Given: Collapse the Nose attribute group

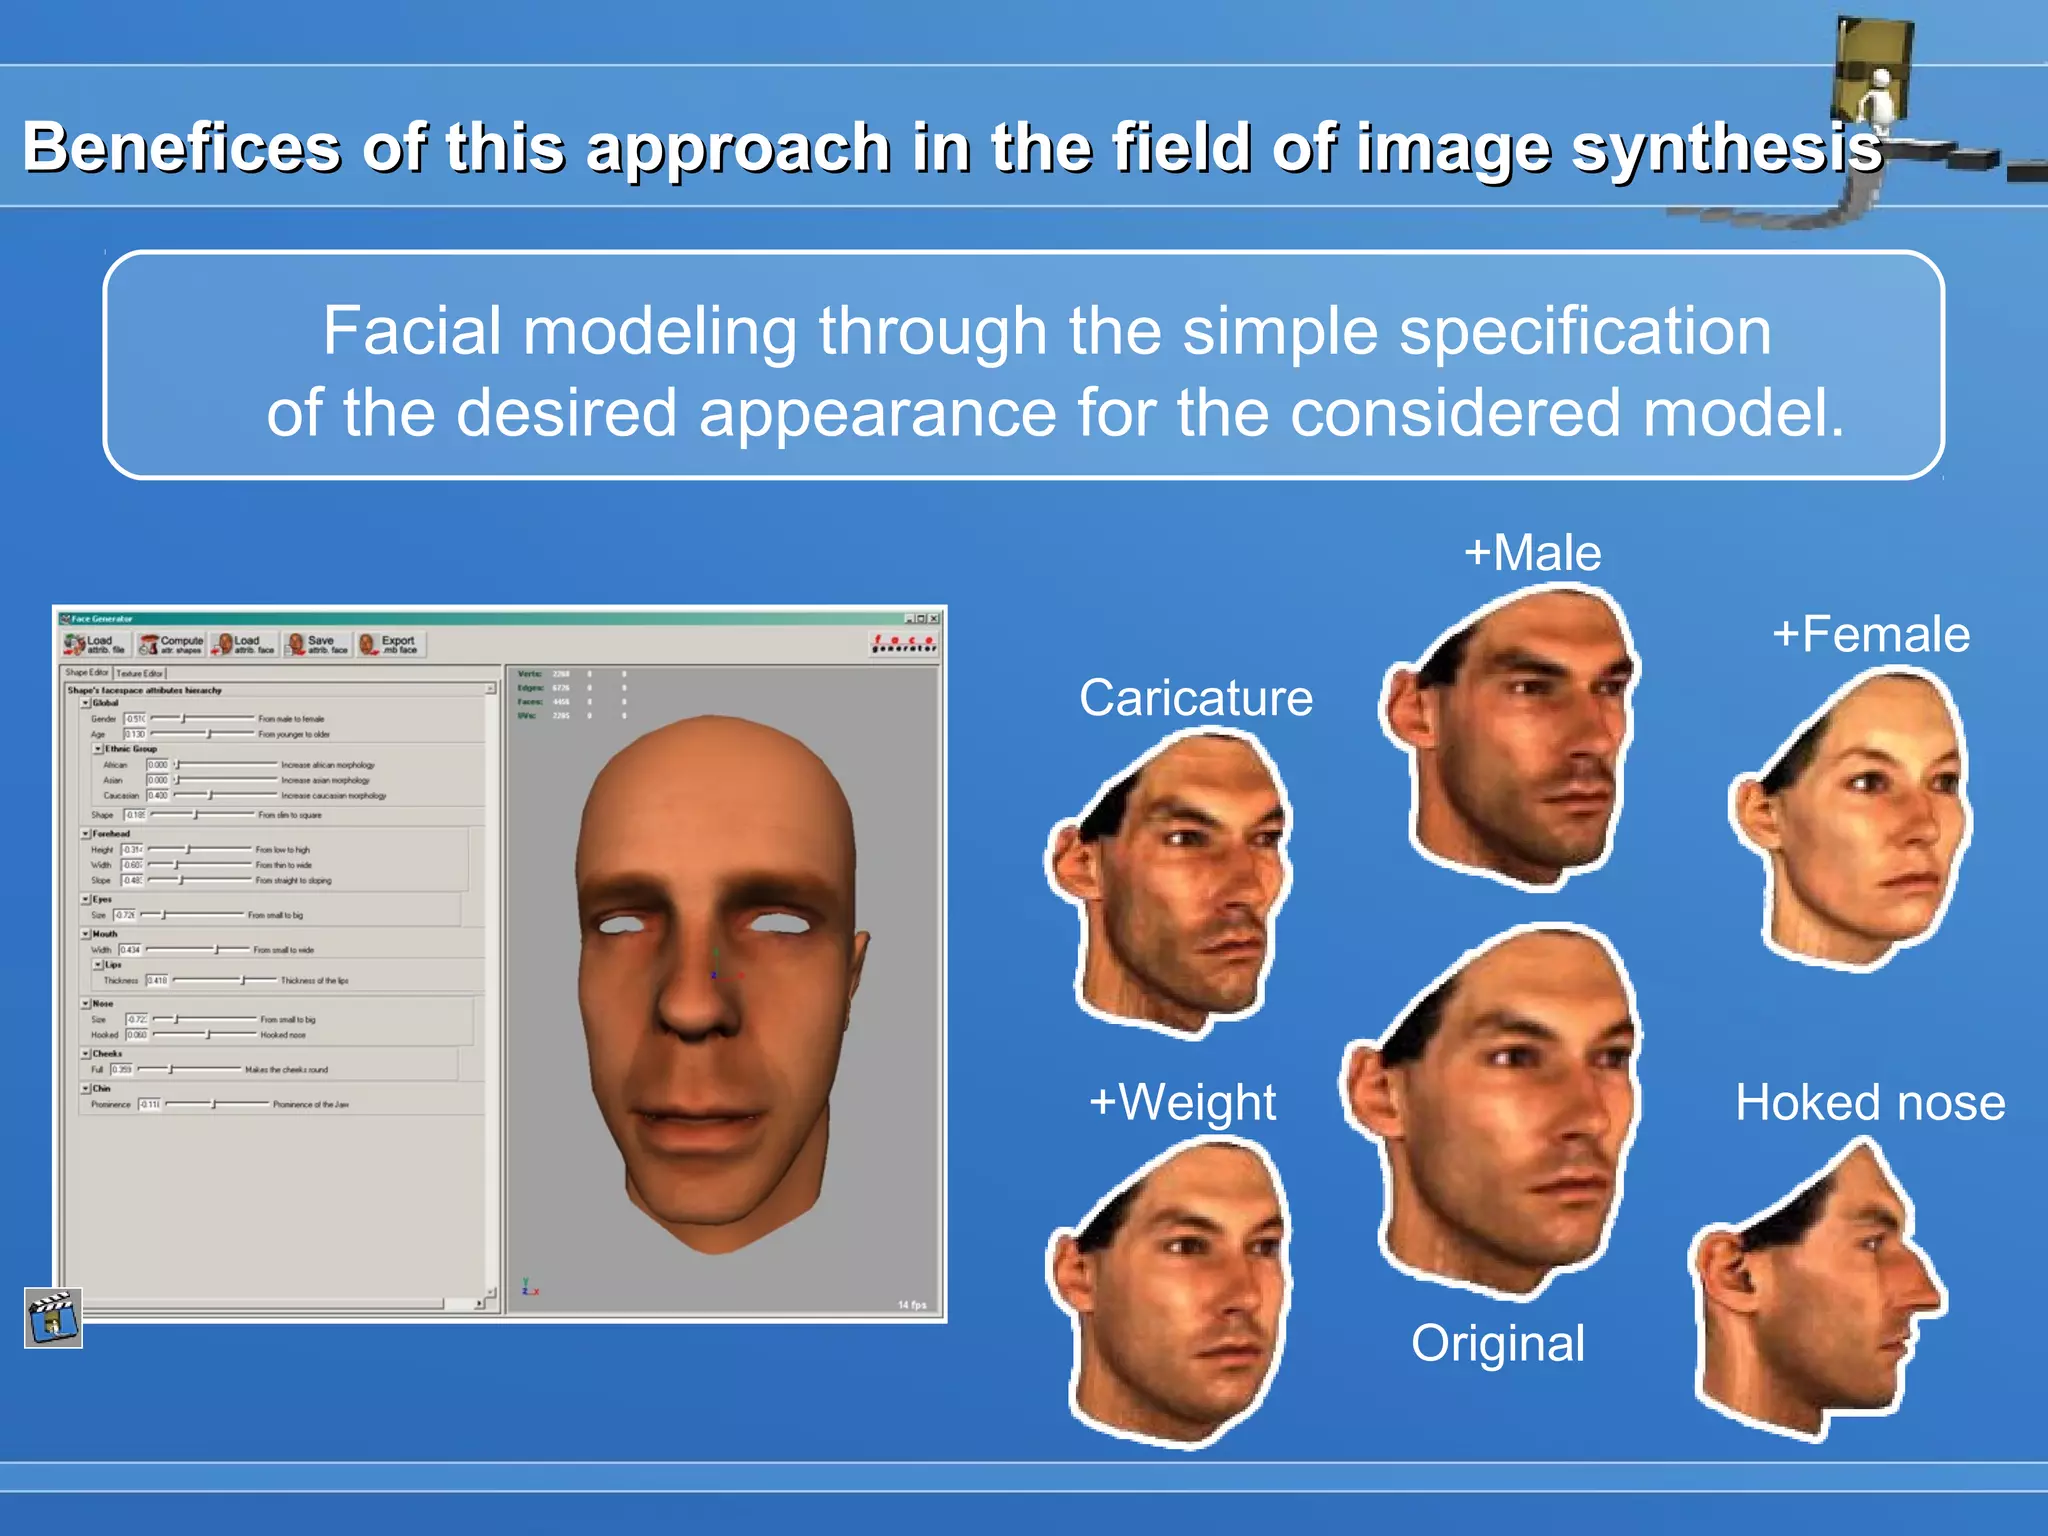Looking at the screenshot, I should pos(86,1003).
